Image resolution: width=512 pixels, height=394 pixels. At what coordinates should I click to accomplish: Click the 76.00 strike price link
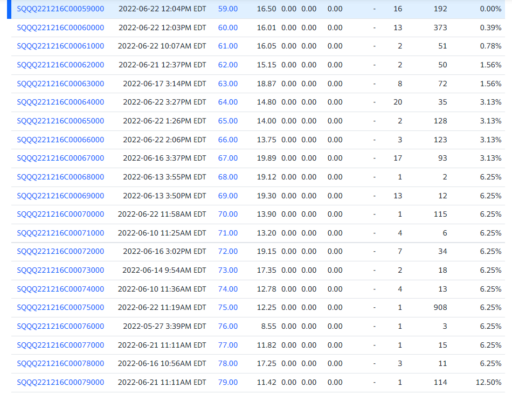(x=228, y=326)
